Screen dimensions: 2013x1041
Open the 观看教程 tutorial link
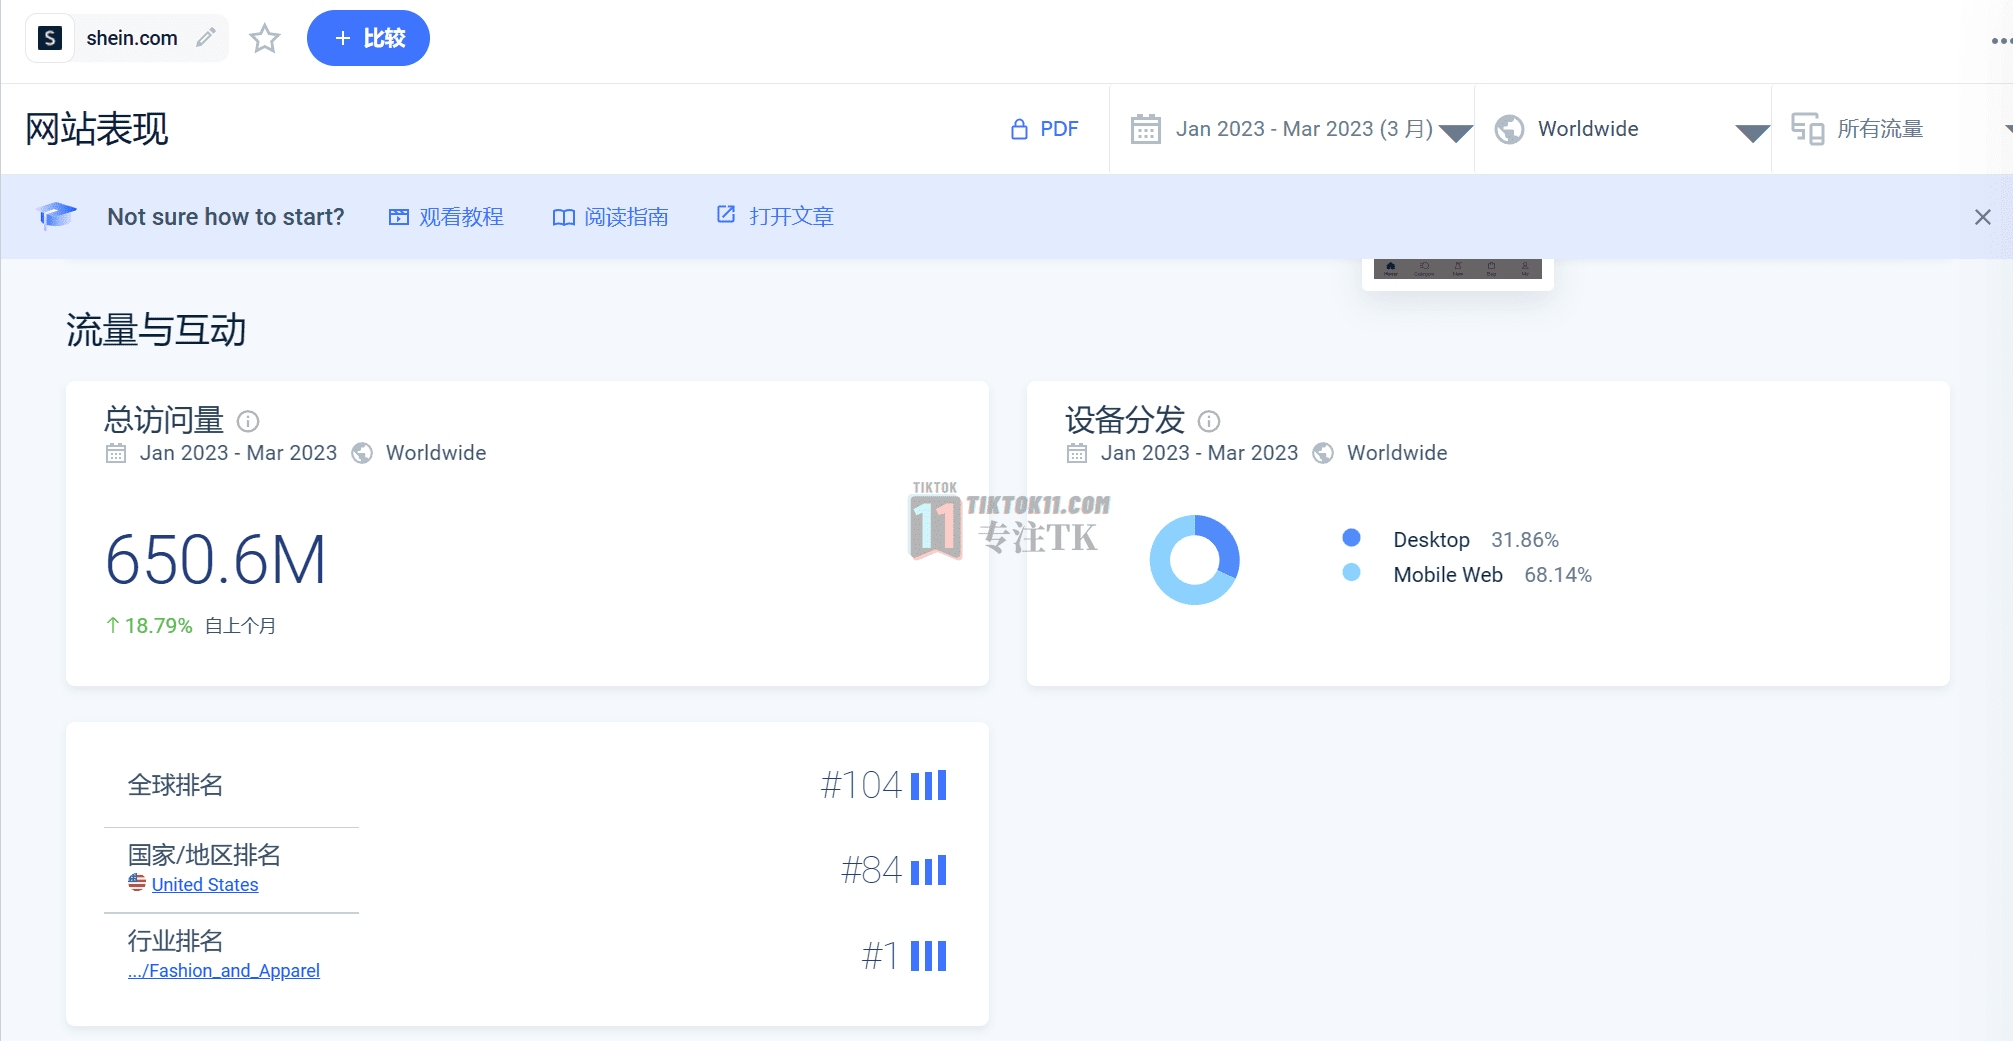(446, 217)
